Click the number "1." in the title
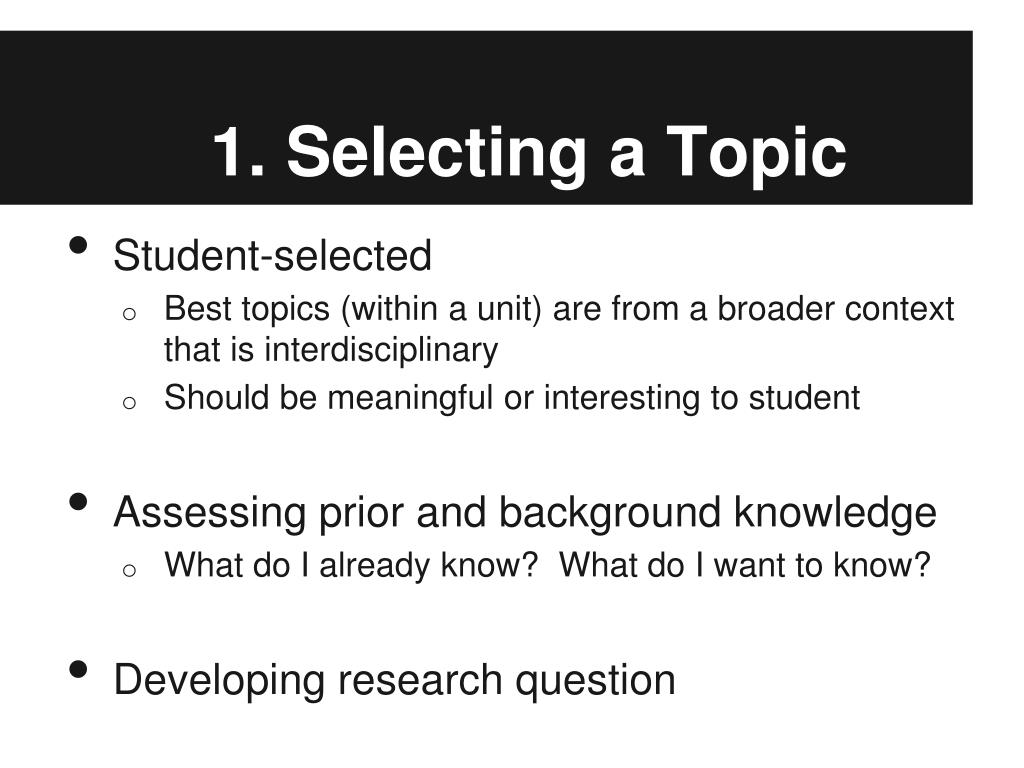This screenshot has height=768, width=1024. pyautogui.click(x=238, y=153)
